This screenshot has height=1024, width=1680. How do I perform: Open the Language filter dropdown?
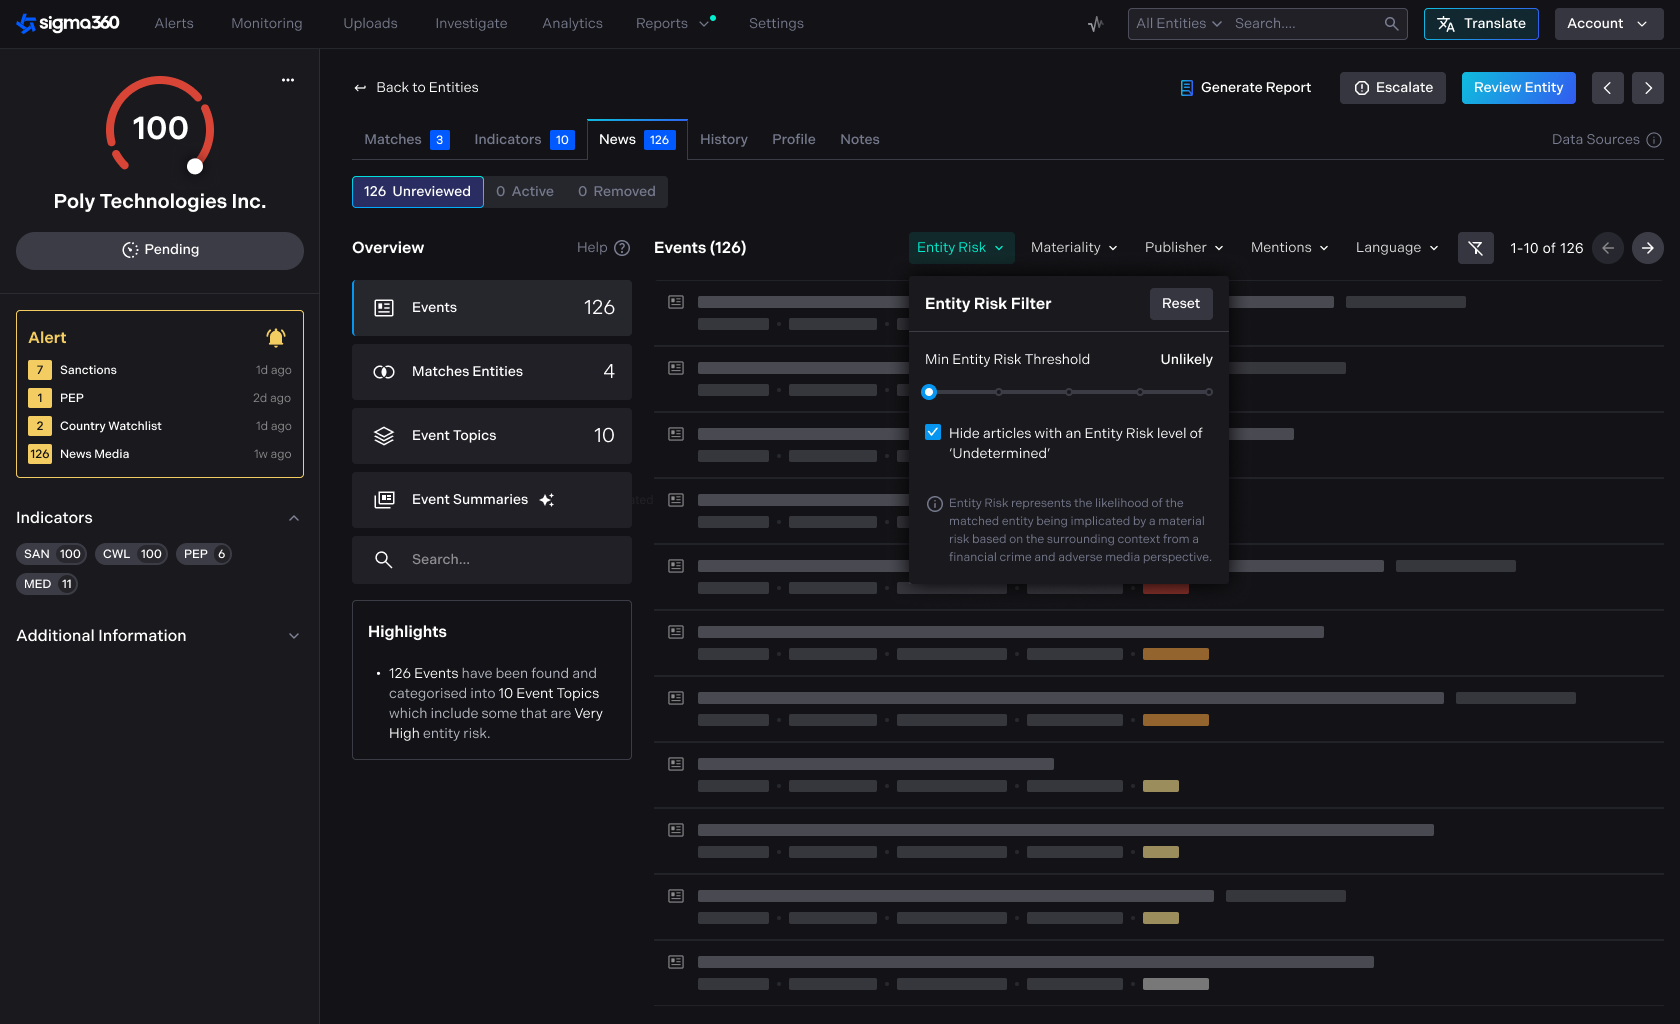1397,248
